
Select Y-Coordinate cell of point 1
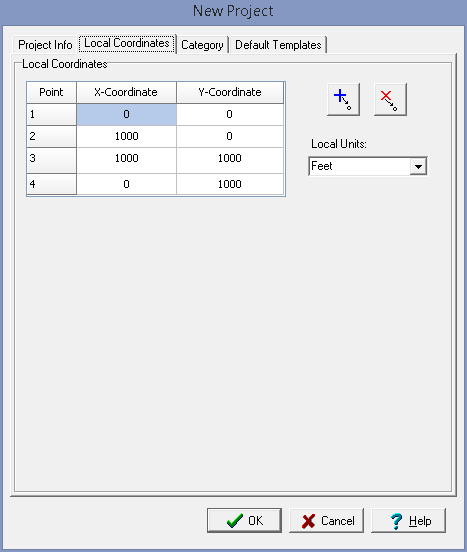[x=229, y=114]
